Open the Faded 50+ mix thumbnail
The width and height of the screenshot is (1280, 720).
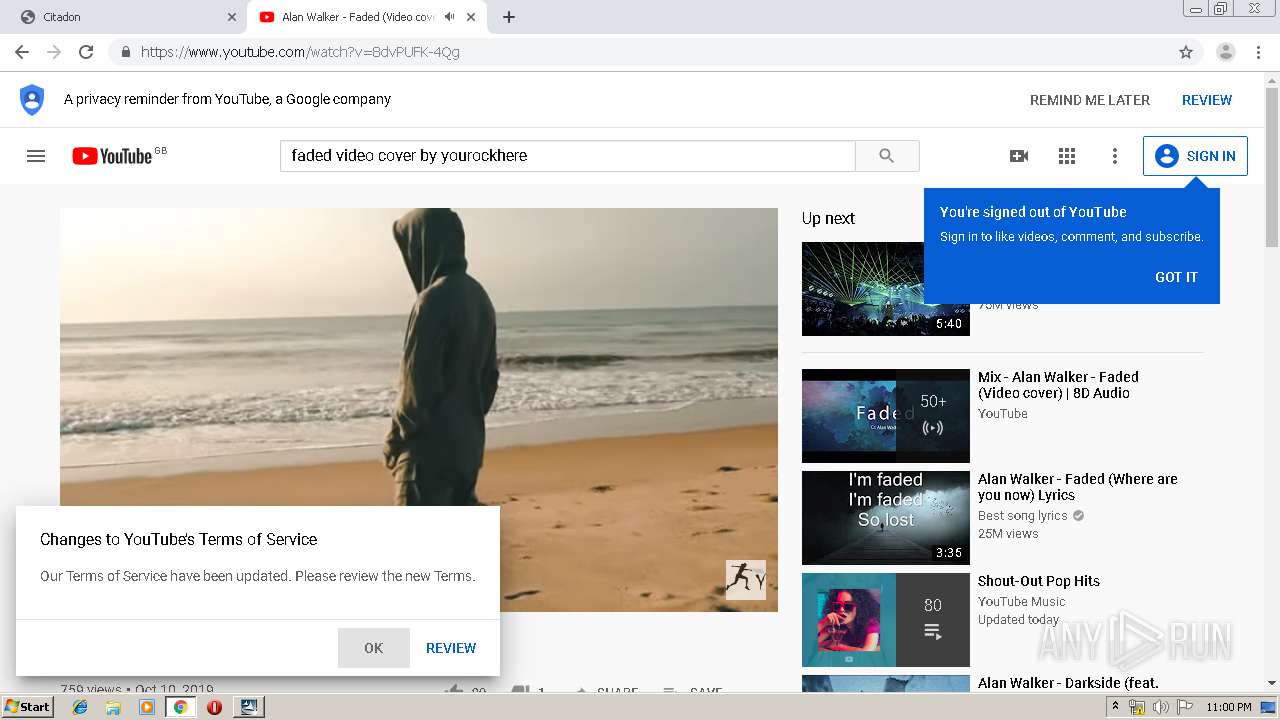click(x=886, y=416)
